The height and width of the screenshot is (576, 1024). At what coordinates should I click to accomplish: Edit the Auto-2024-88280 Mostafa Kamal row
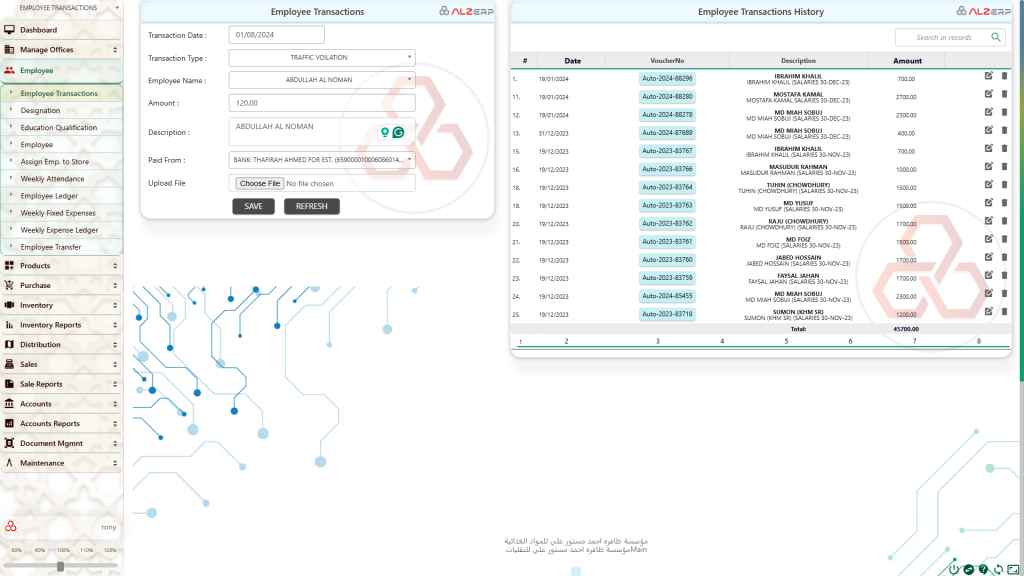click(989, 94)
